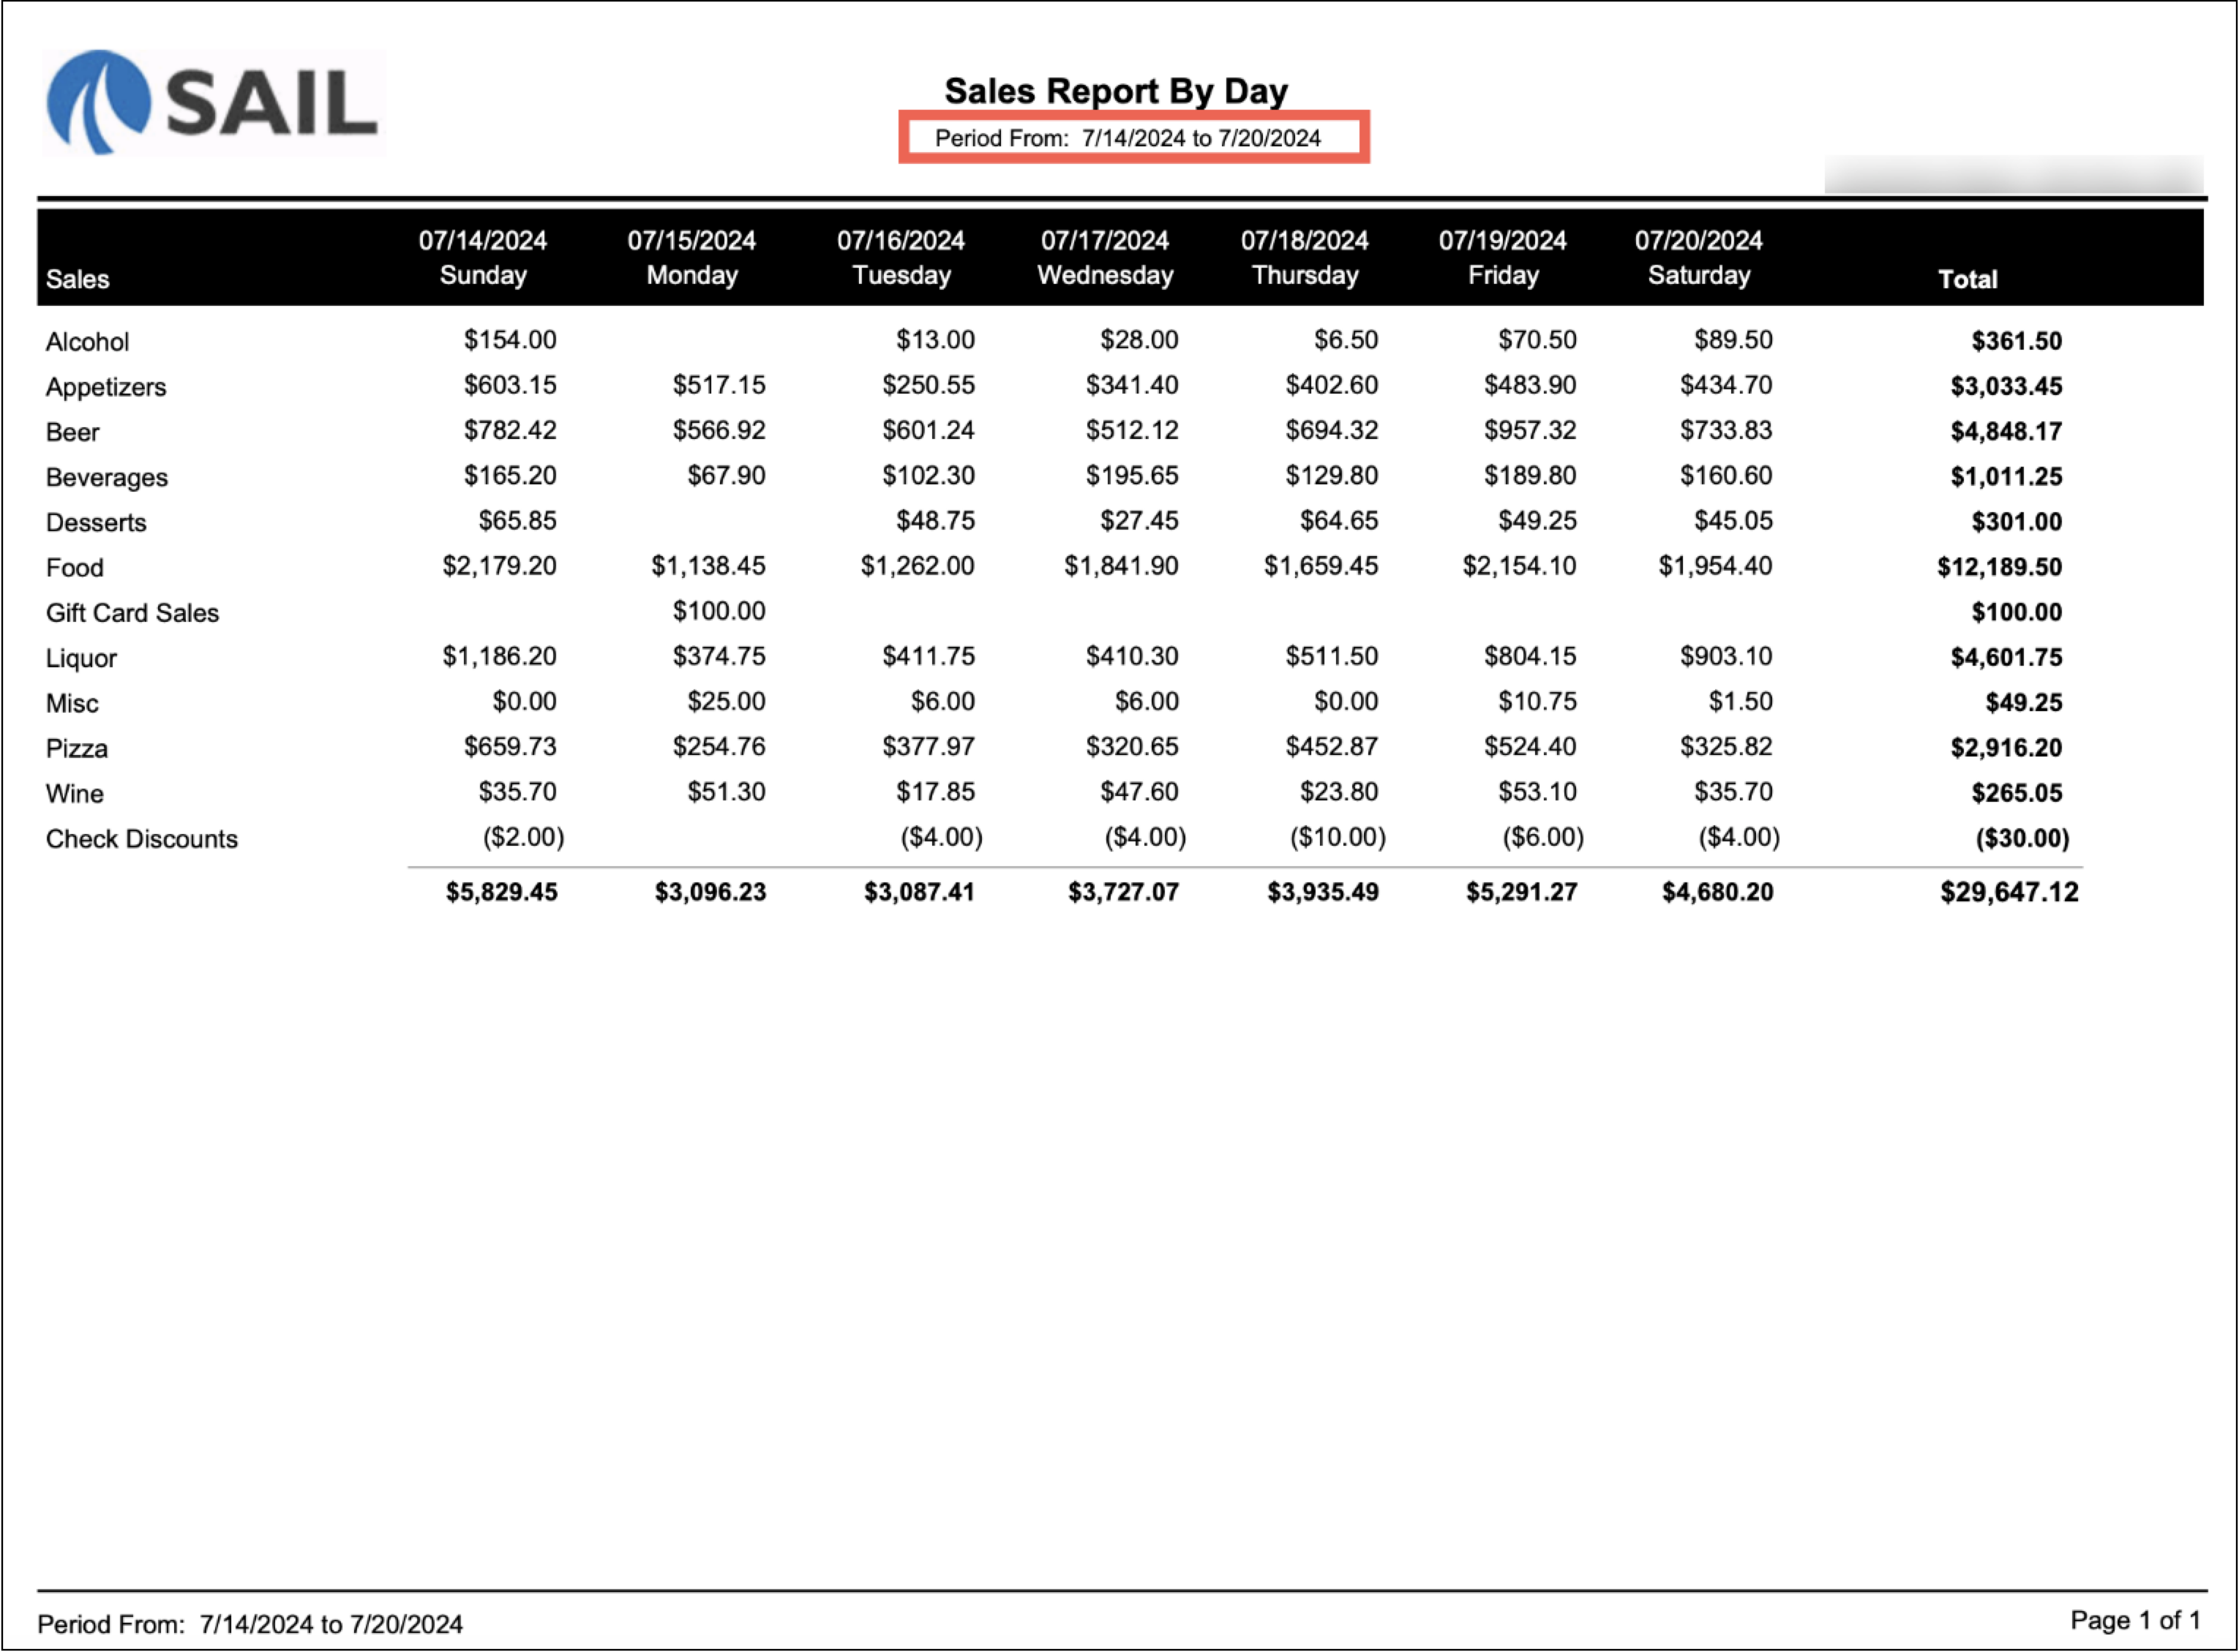This screenshot has width=2239, height=1652.
Task: Click Wednesday daily total $3,727.07
Action: pyautogui.click(x=1123, y=892)
